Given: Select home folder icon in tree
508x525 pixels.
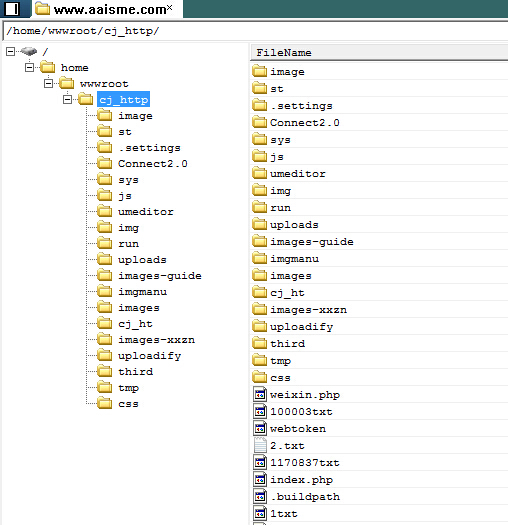Looking at the screenshot, I should point(48,67).
